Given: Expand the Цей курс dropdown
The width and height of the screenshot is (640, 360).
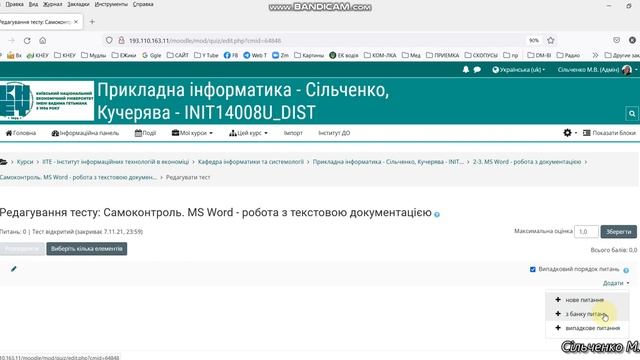Looking at the screenshot, I should (x=248, y=133).
